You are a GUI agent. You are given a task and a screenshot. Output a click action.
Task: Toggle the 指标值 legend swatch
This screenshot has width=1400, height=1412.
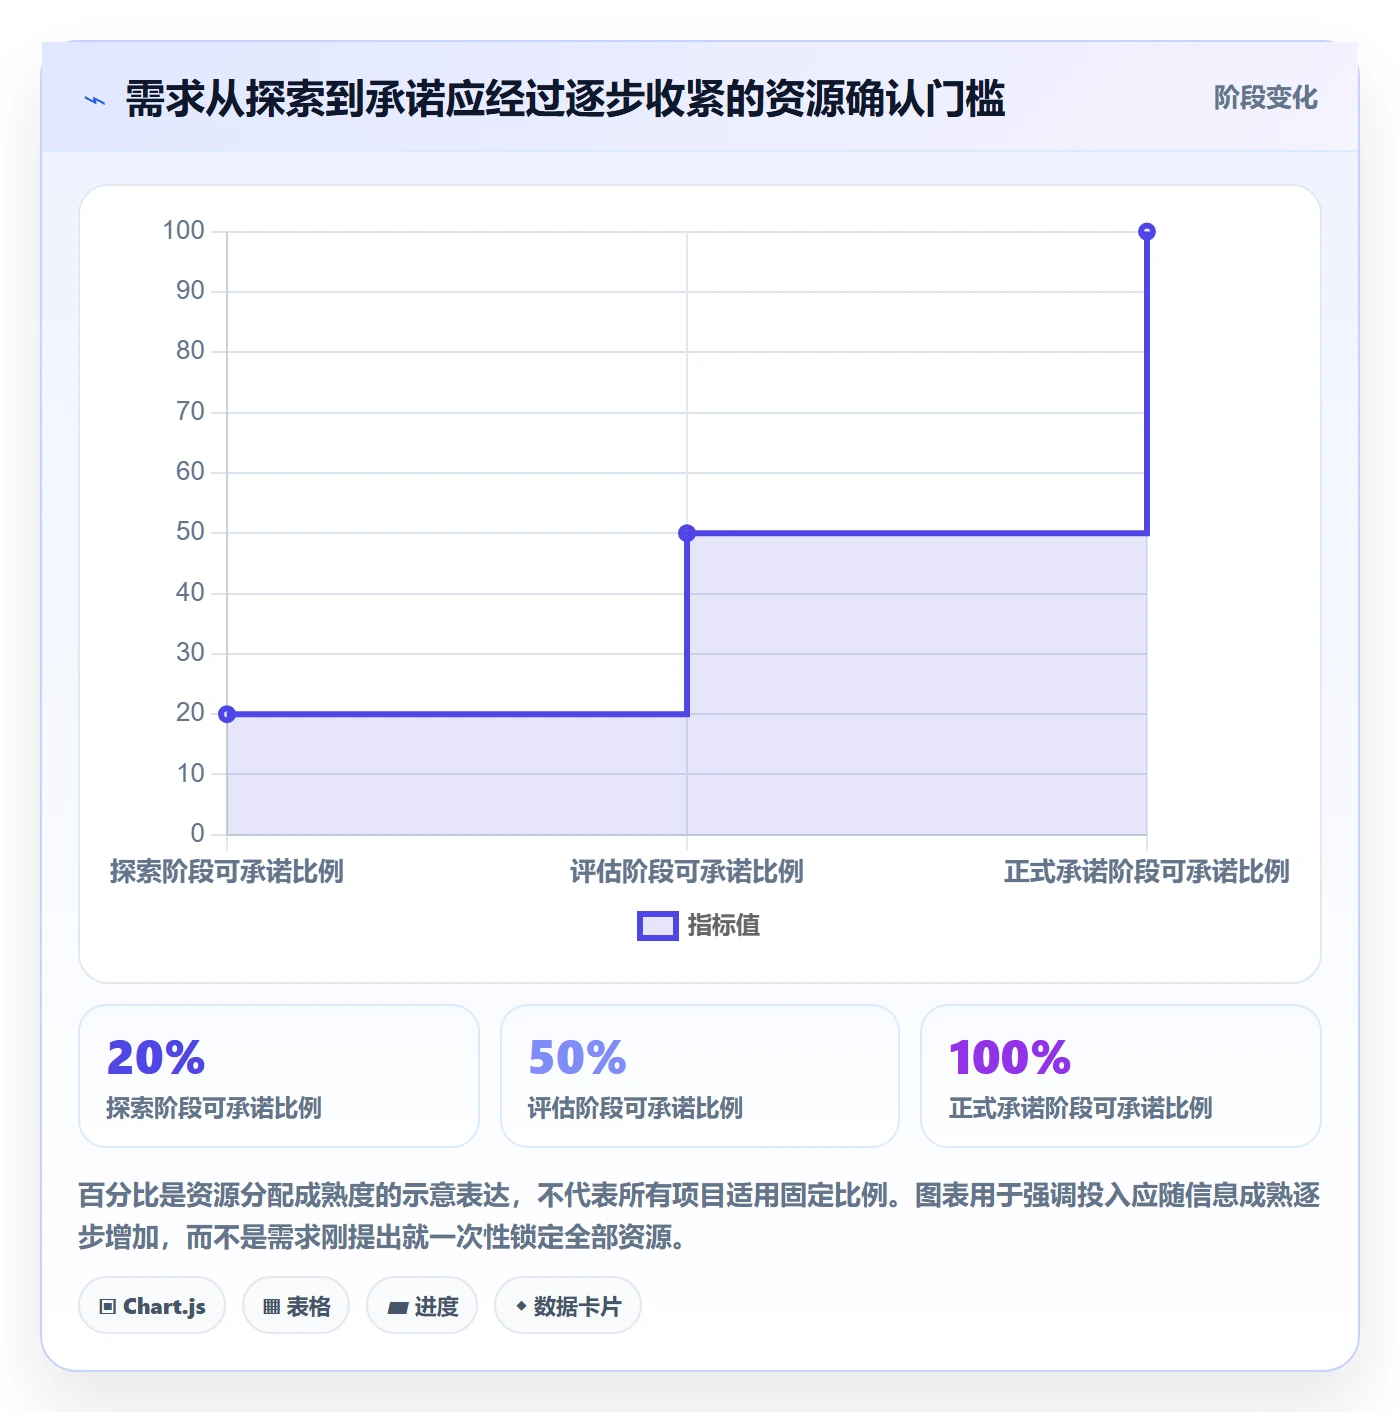click(x=658, y=926)
